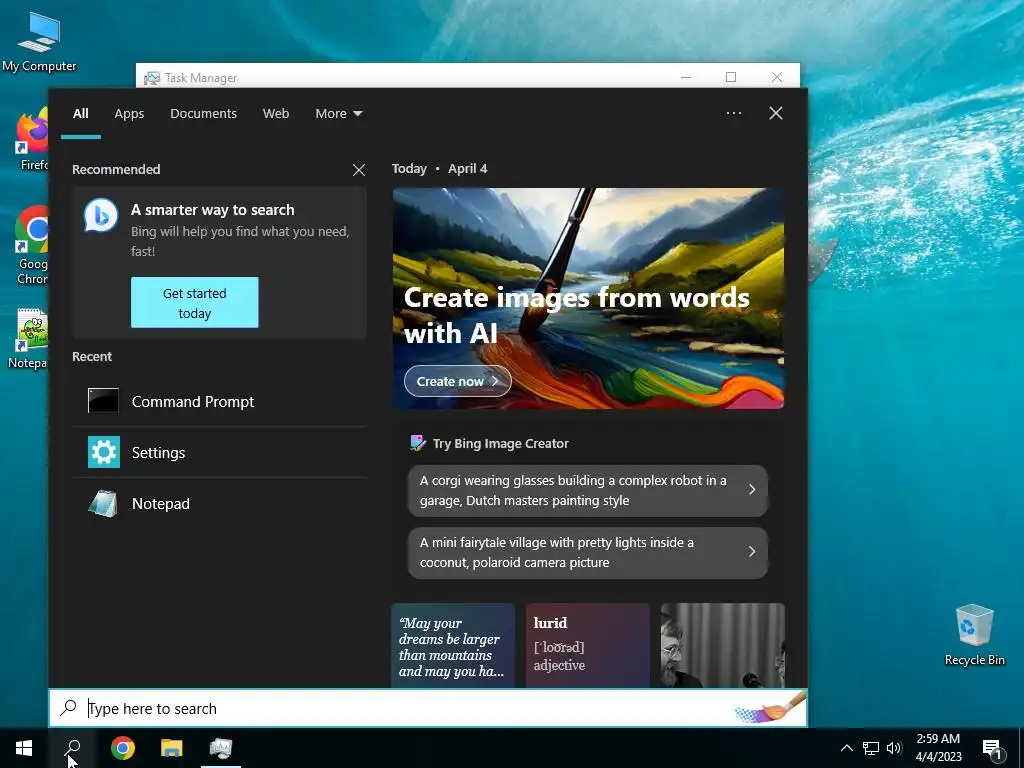Image resolution: width=1024 pixels, height=768 pixels.
Task: Select the Google Chrome desktop shortcut
Action: 31,245
